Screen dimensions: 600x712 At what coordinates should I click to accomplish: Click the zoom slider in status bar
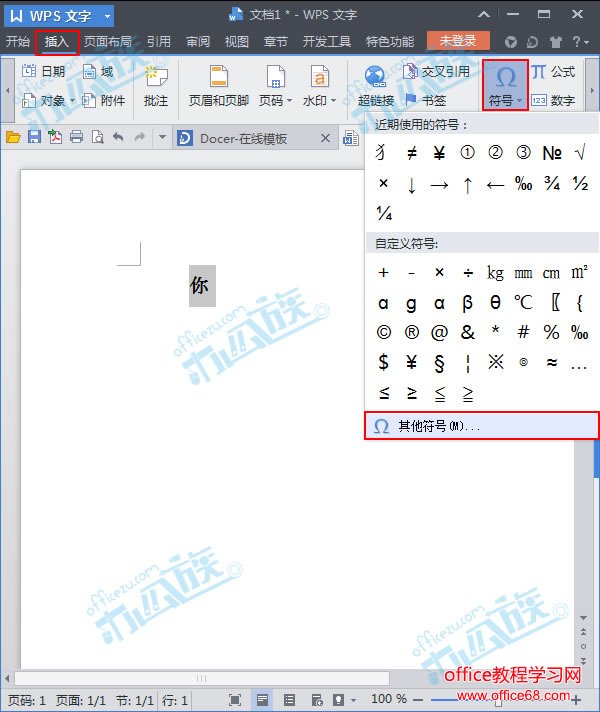500,700
